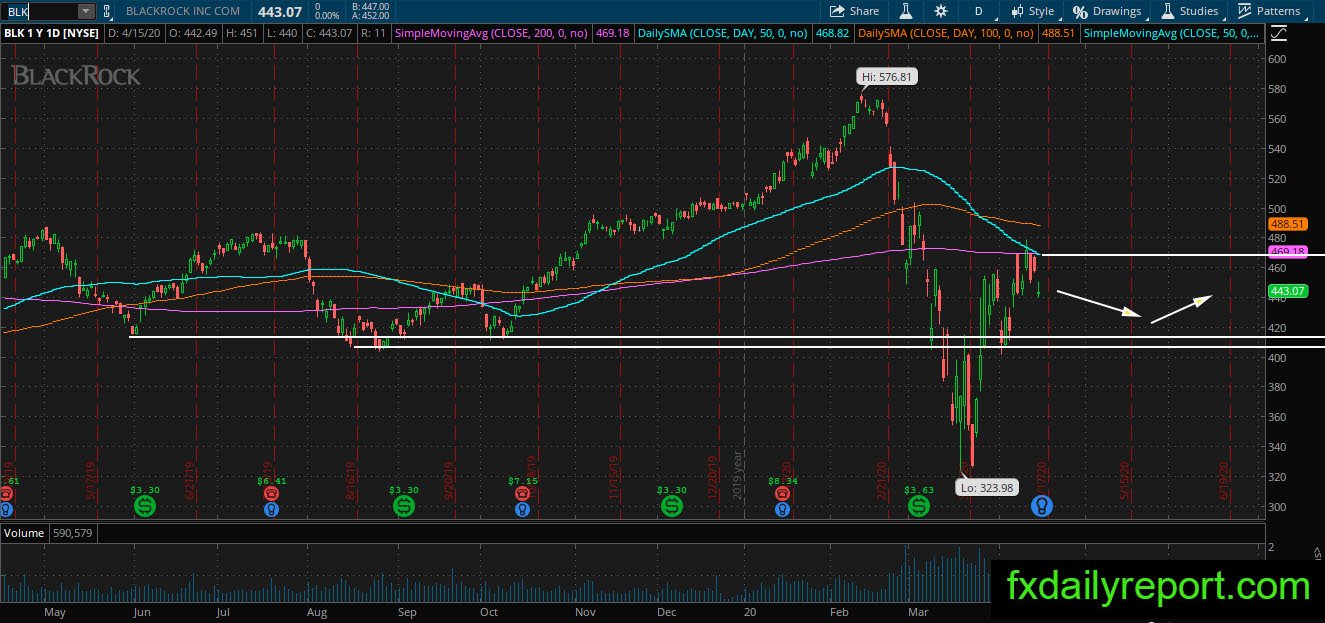This screenshot has width=1325, height=623.
Task: Open the Drawings menu
Action: point(1107,11)
